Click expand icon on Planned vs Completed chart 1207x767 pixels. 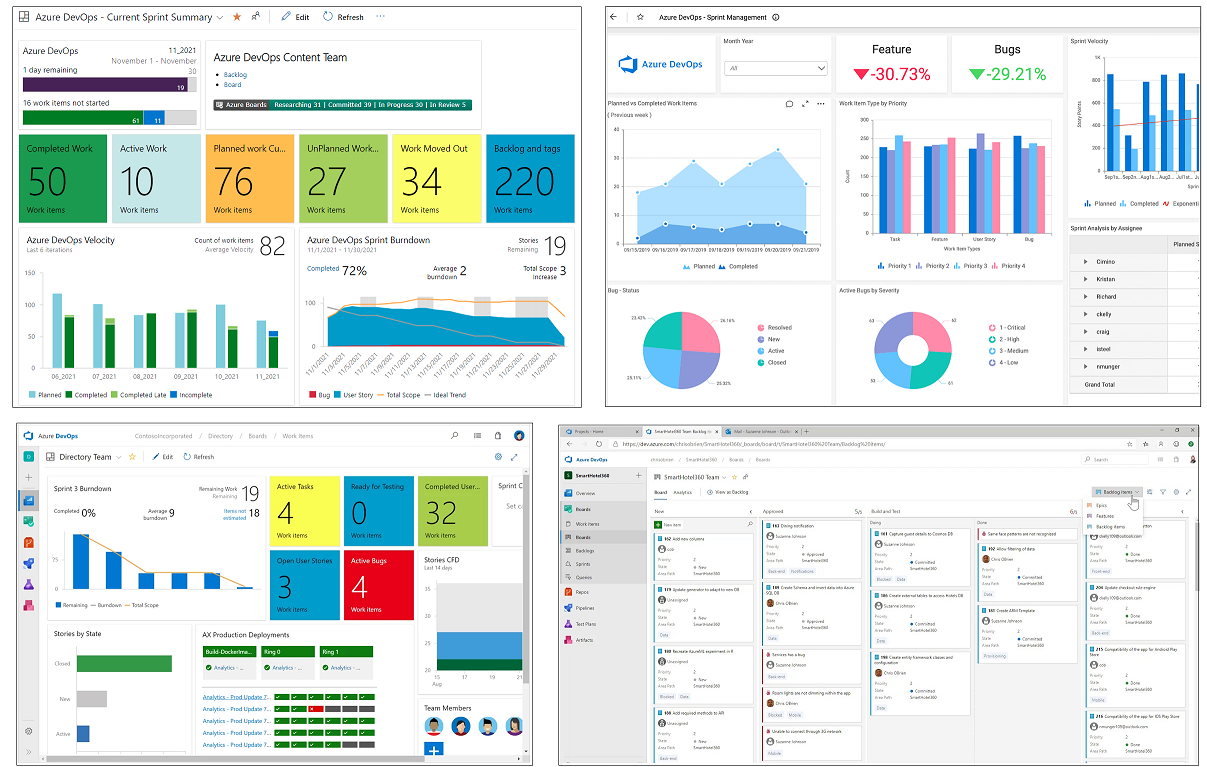[x=805, y=103]
